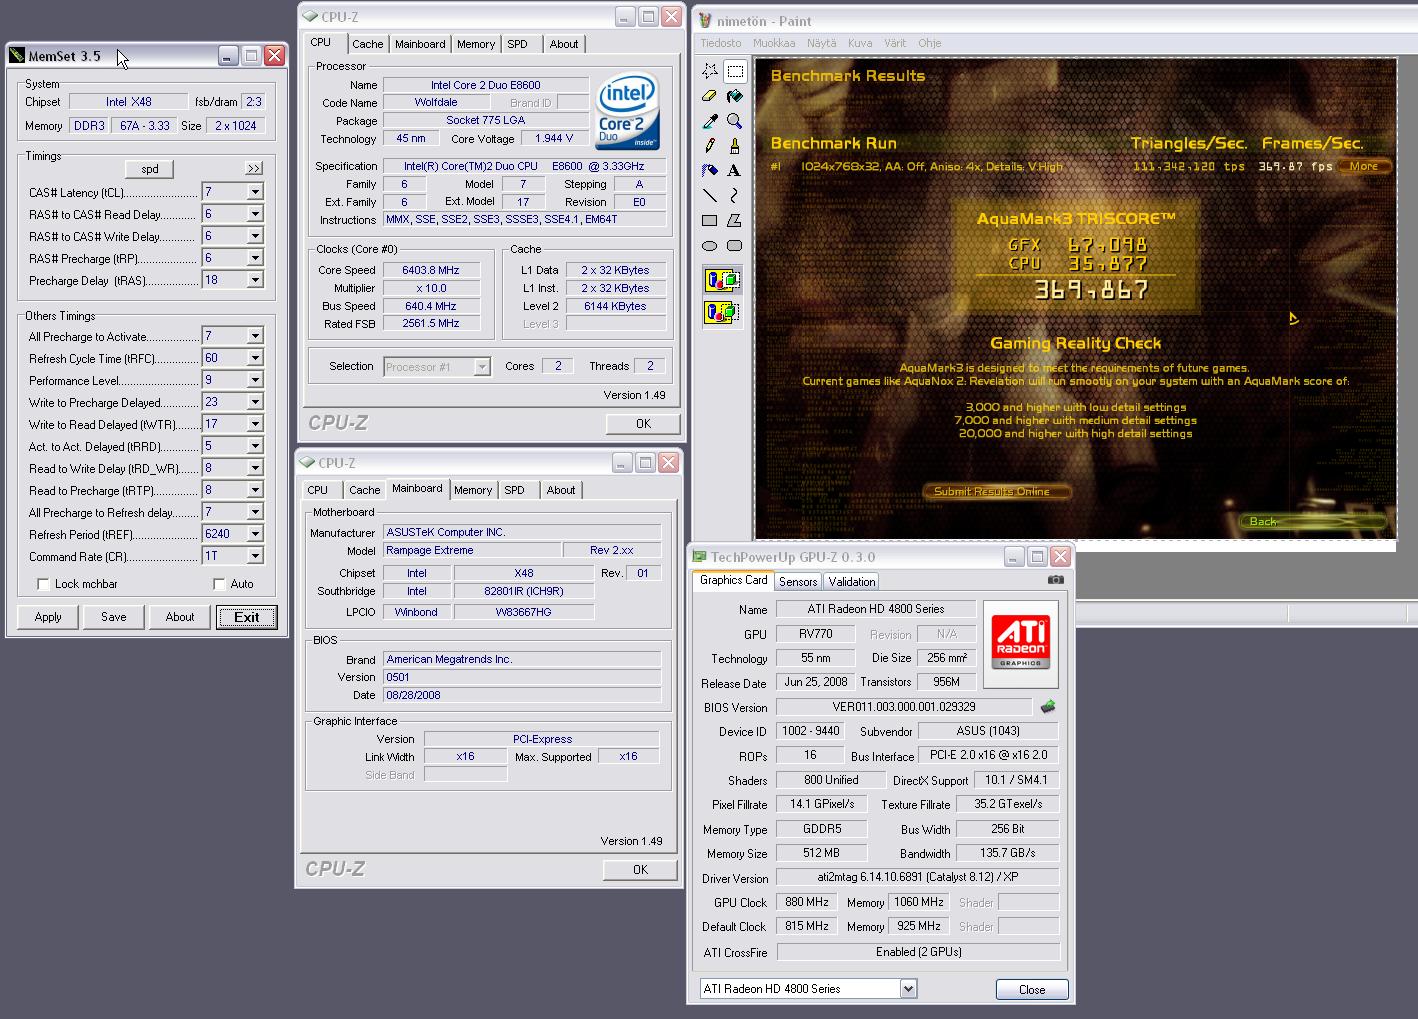Open the Ohje menu in Paint
Image resolution: width=1418 pixels, height=1019 pixels.
(929, 43)
